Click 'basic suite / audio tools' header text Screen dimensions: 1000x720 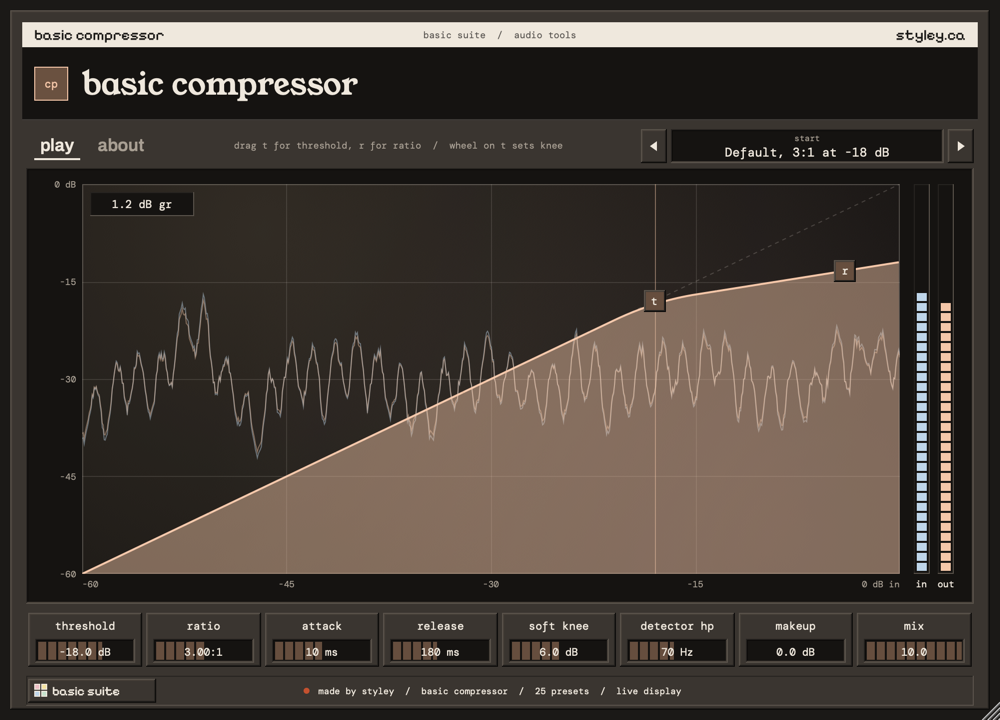(x=499, y=35)
